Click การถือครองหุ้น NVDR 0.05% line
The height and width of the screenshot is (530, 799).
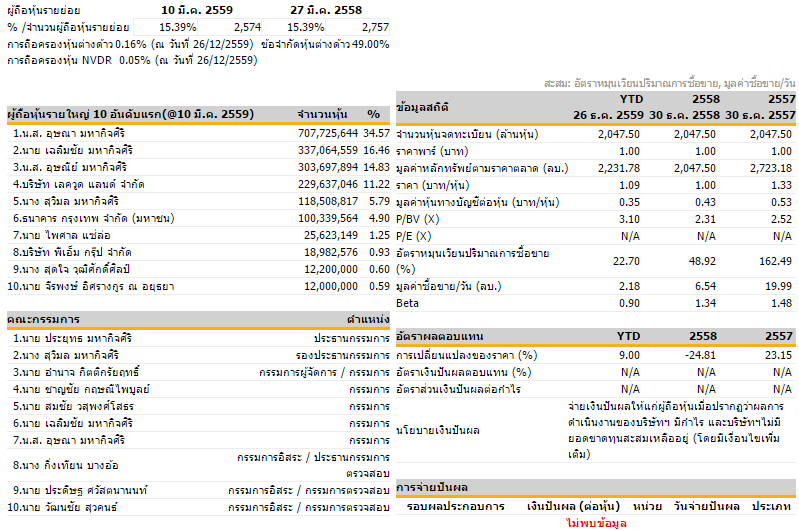click(132, 61)
